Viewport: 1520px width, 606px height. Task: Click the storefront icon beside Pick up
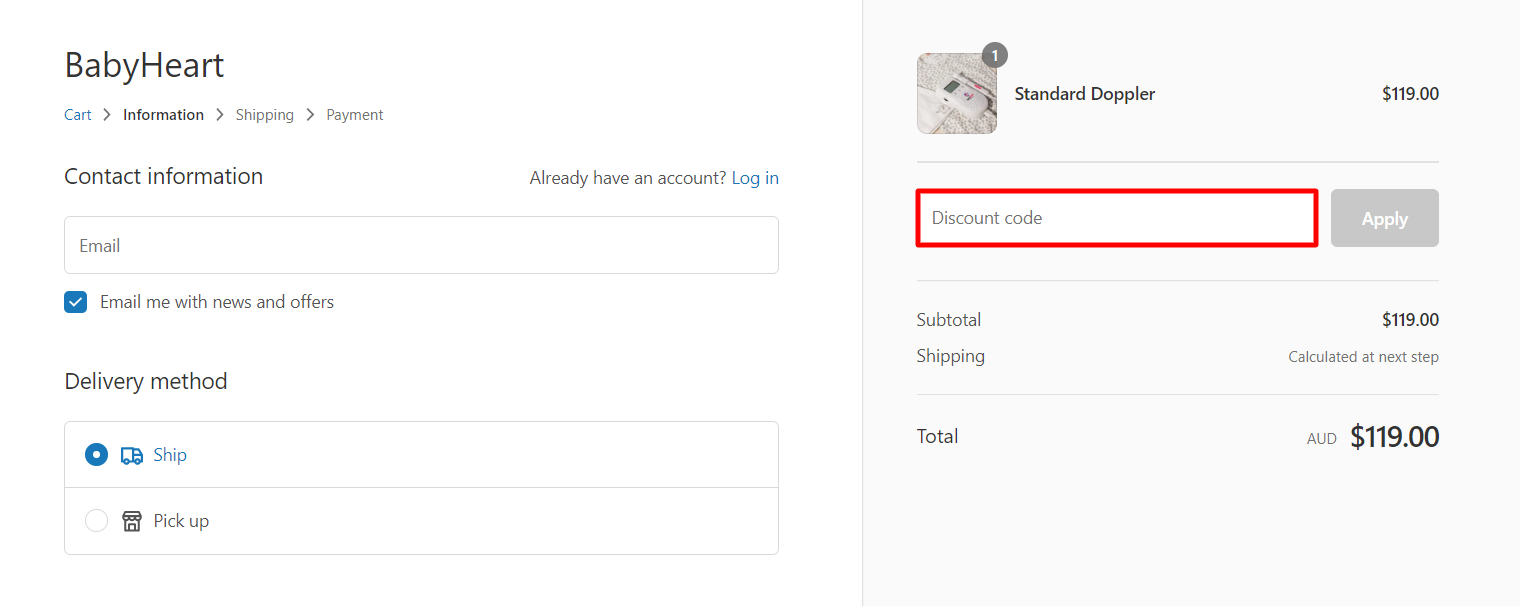131,521
